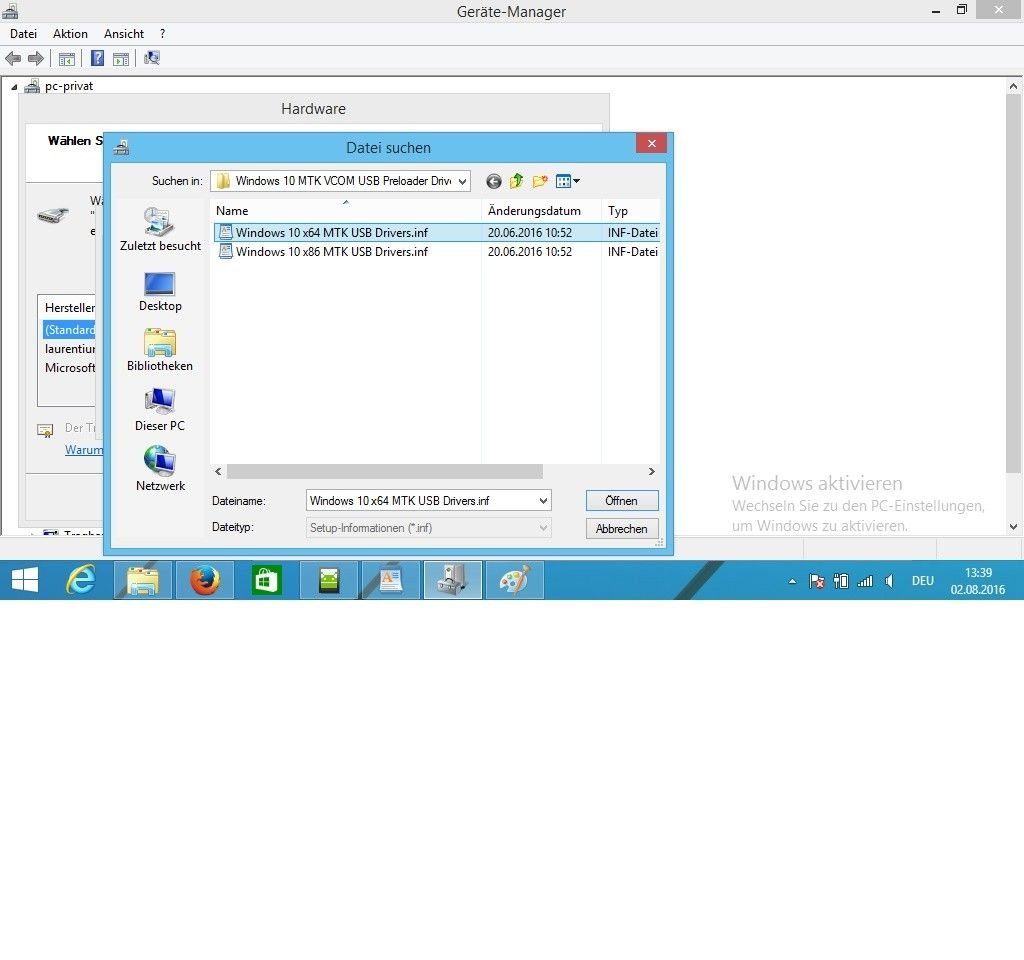Viewport: 1024px width, 960px height.
Task: Open the Windows Start button
Action: [25, 580]
